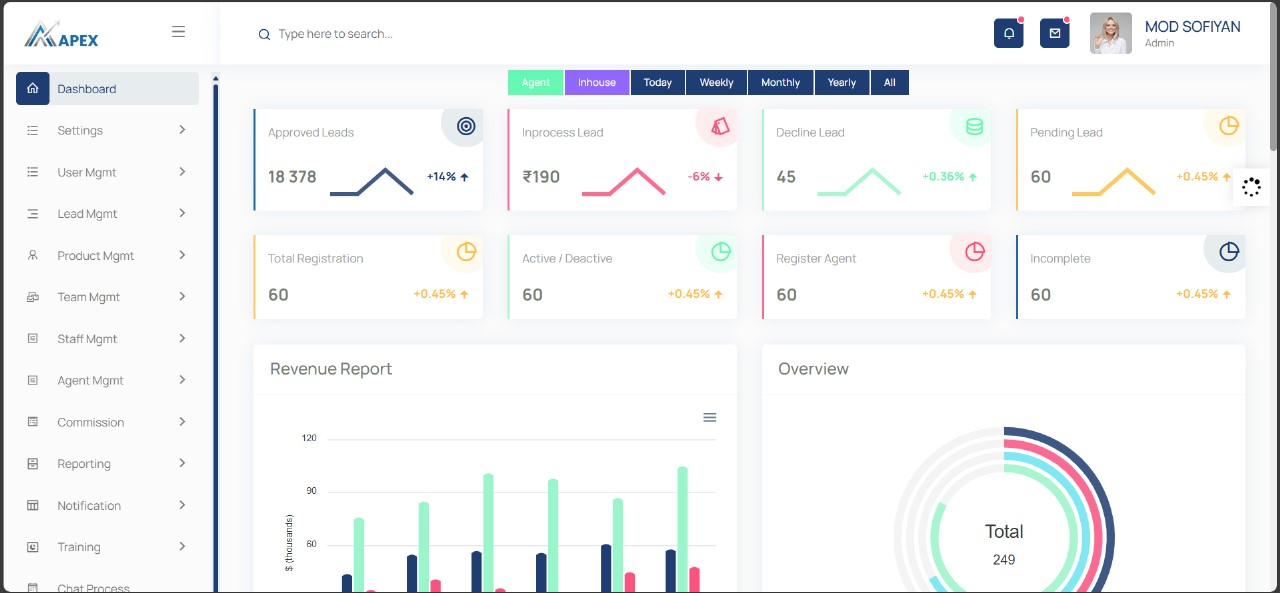The image size is (1280, 593).
Task: Toggle the Agent filter button
Action: [x=536, y=83]
